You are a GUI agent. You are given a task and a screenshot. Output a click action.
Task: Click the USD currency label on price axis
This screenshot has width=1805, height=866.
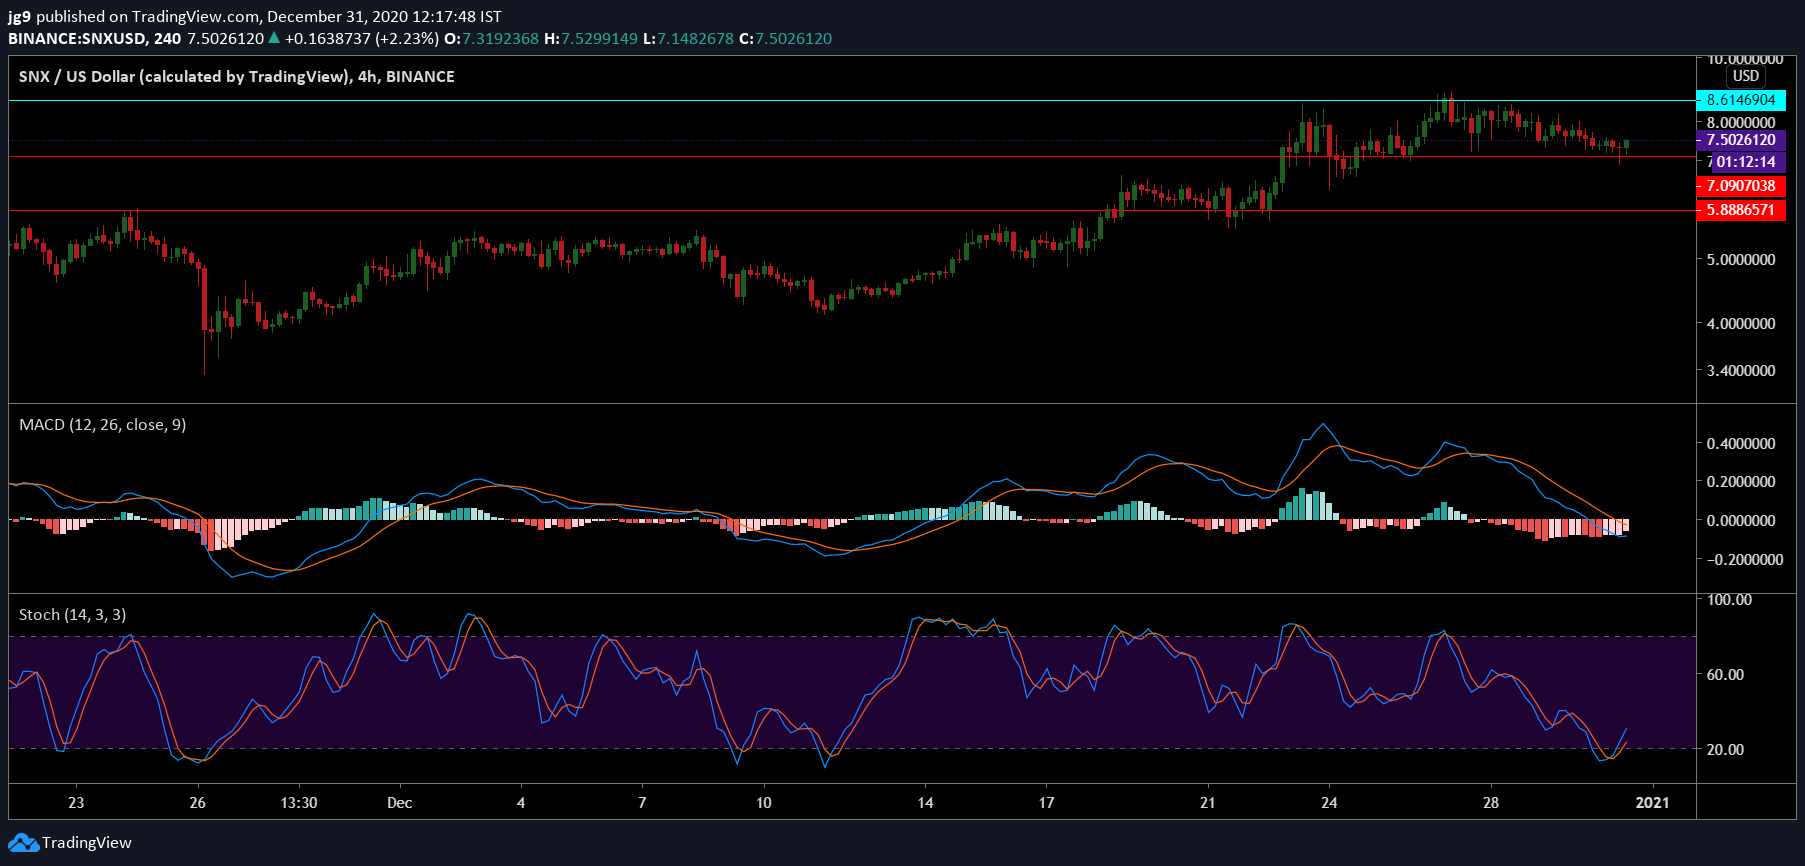(x=1746, y=76)
